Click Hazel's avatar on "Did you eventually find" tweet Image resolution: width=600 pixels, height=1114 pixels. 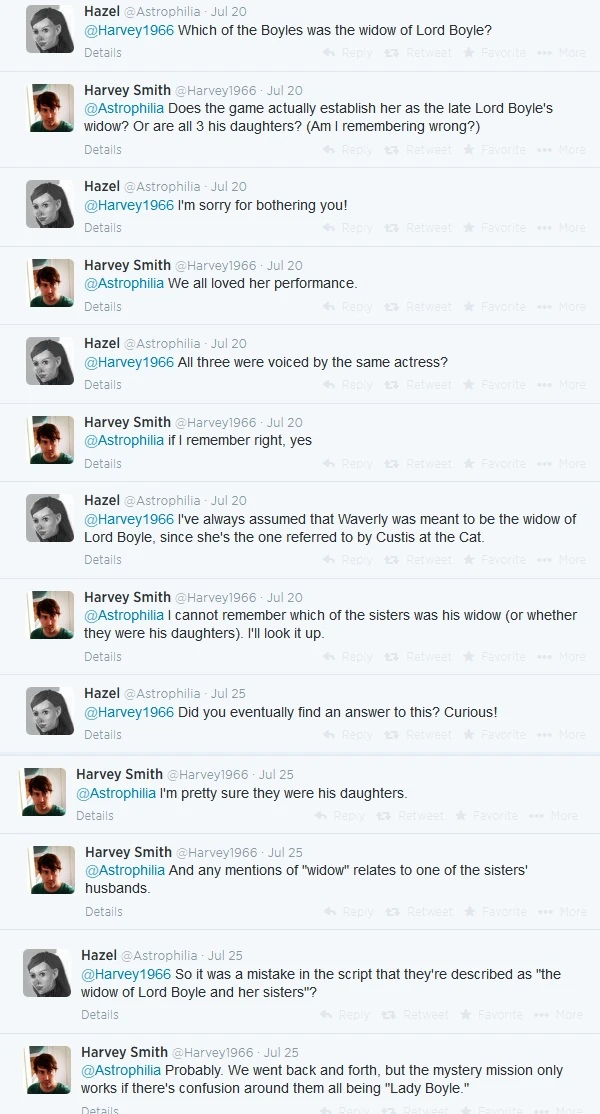pos(50,712)
